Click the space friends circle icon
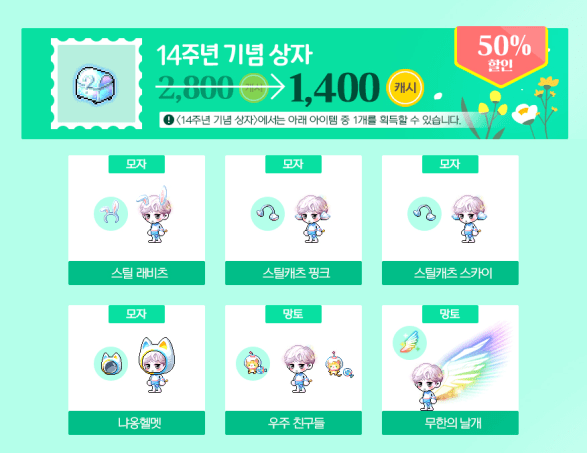 point(253,364)
